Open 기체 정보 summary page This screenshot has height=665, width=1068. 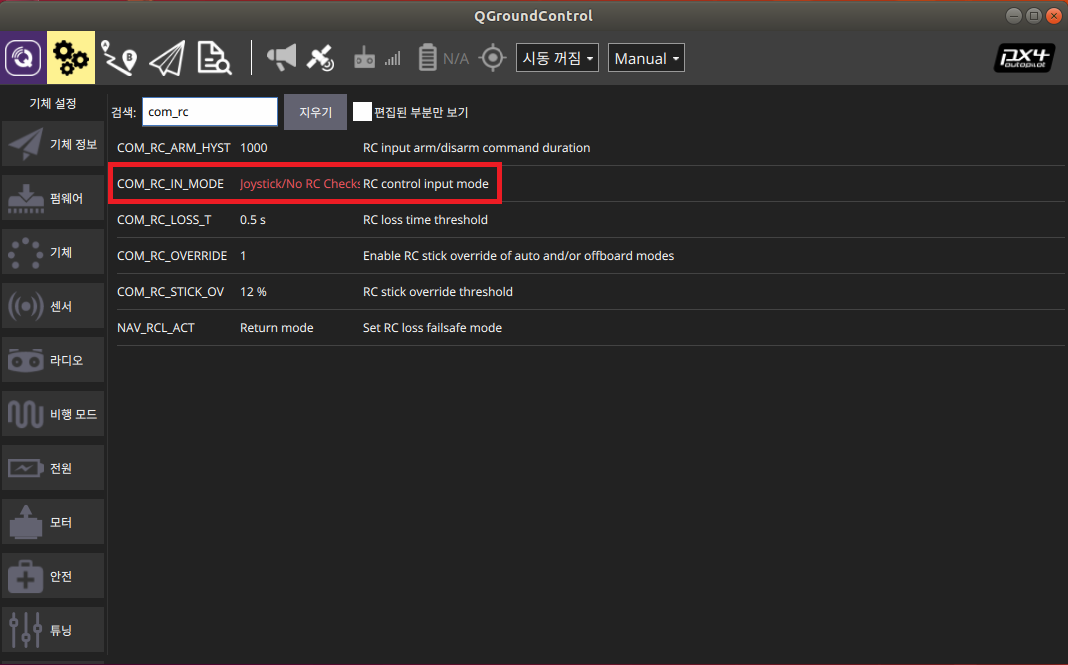pos(53,144)
